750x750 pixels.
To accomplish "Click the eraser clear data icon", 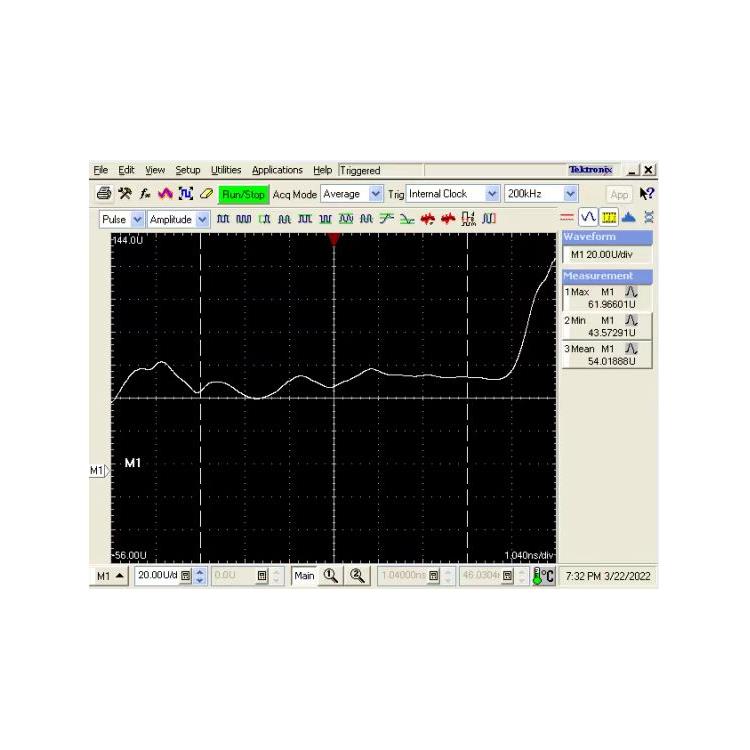I will tap(206, 194).
